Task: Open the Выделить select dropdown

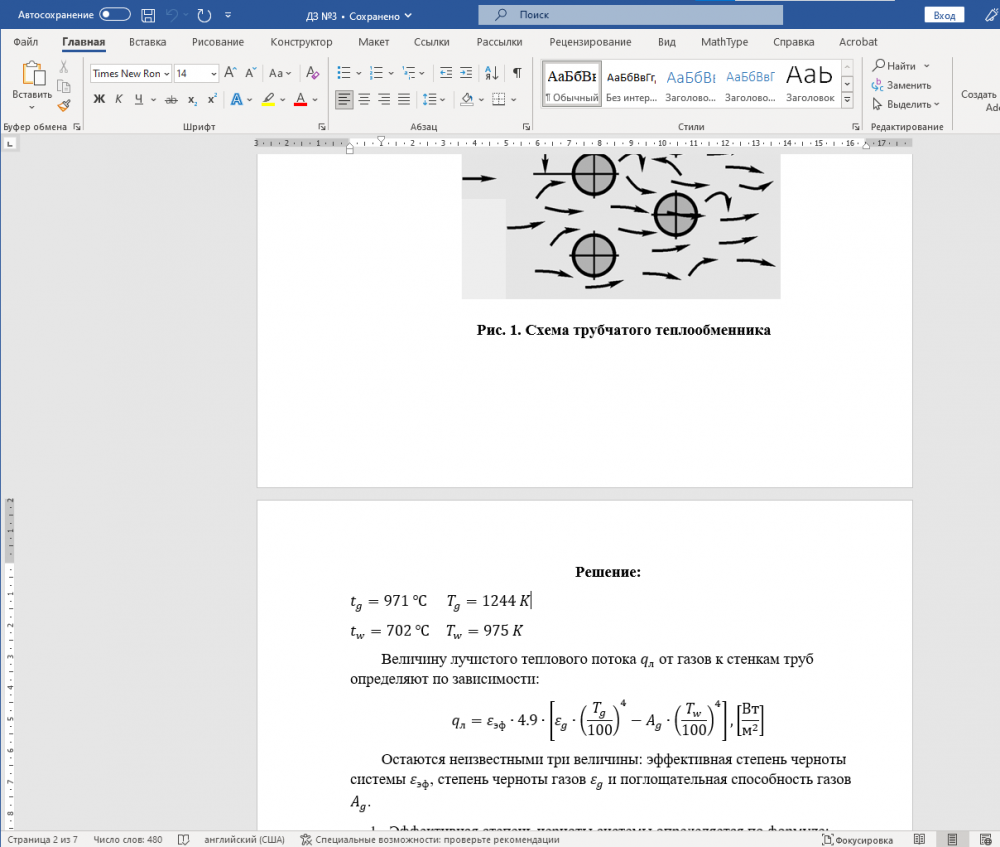Action: pos(906,104)
